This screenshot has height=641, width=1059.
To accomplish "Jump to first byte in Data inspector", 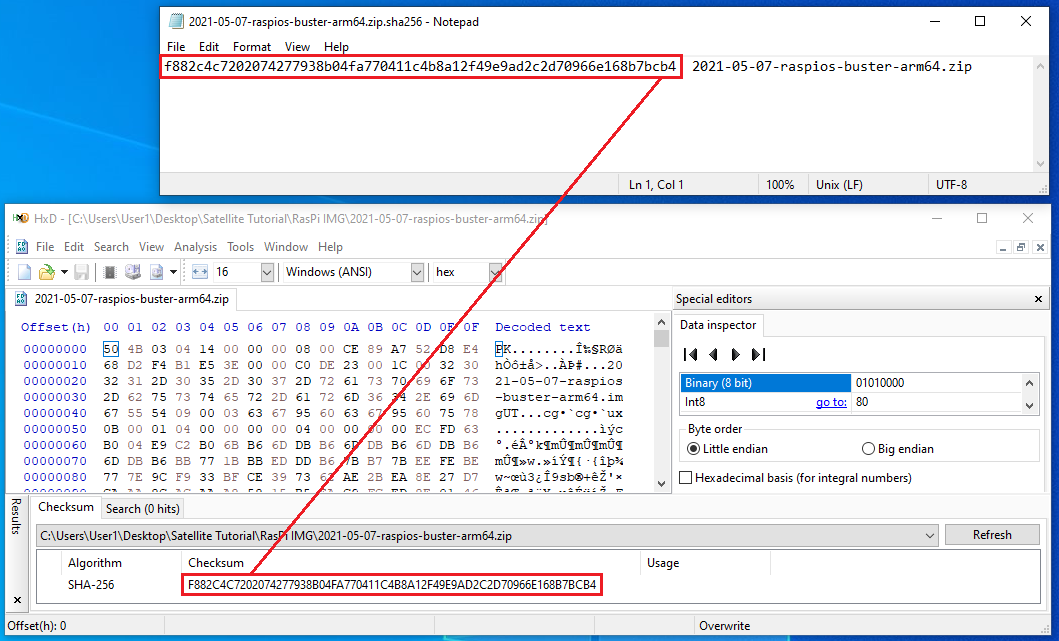I will point(690,354).
